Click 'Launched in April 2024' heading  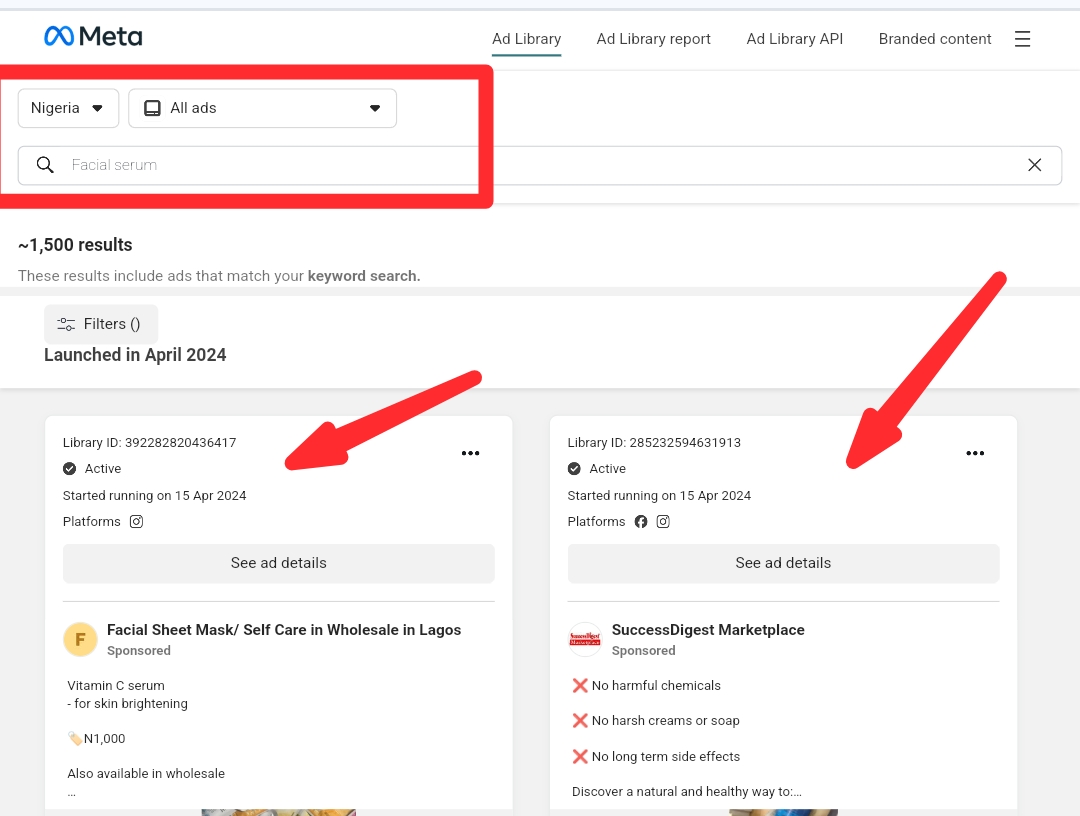point(135,355)
